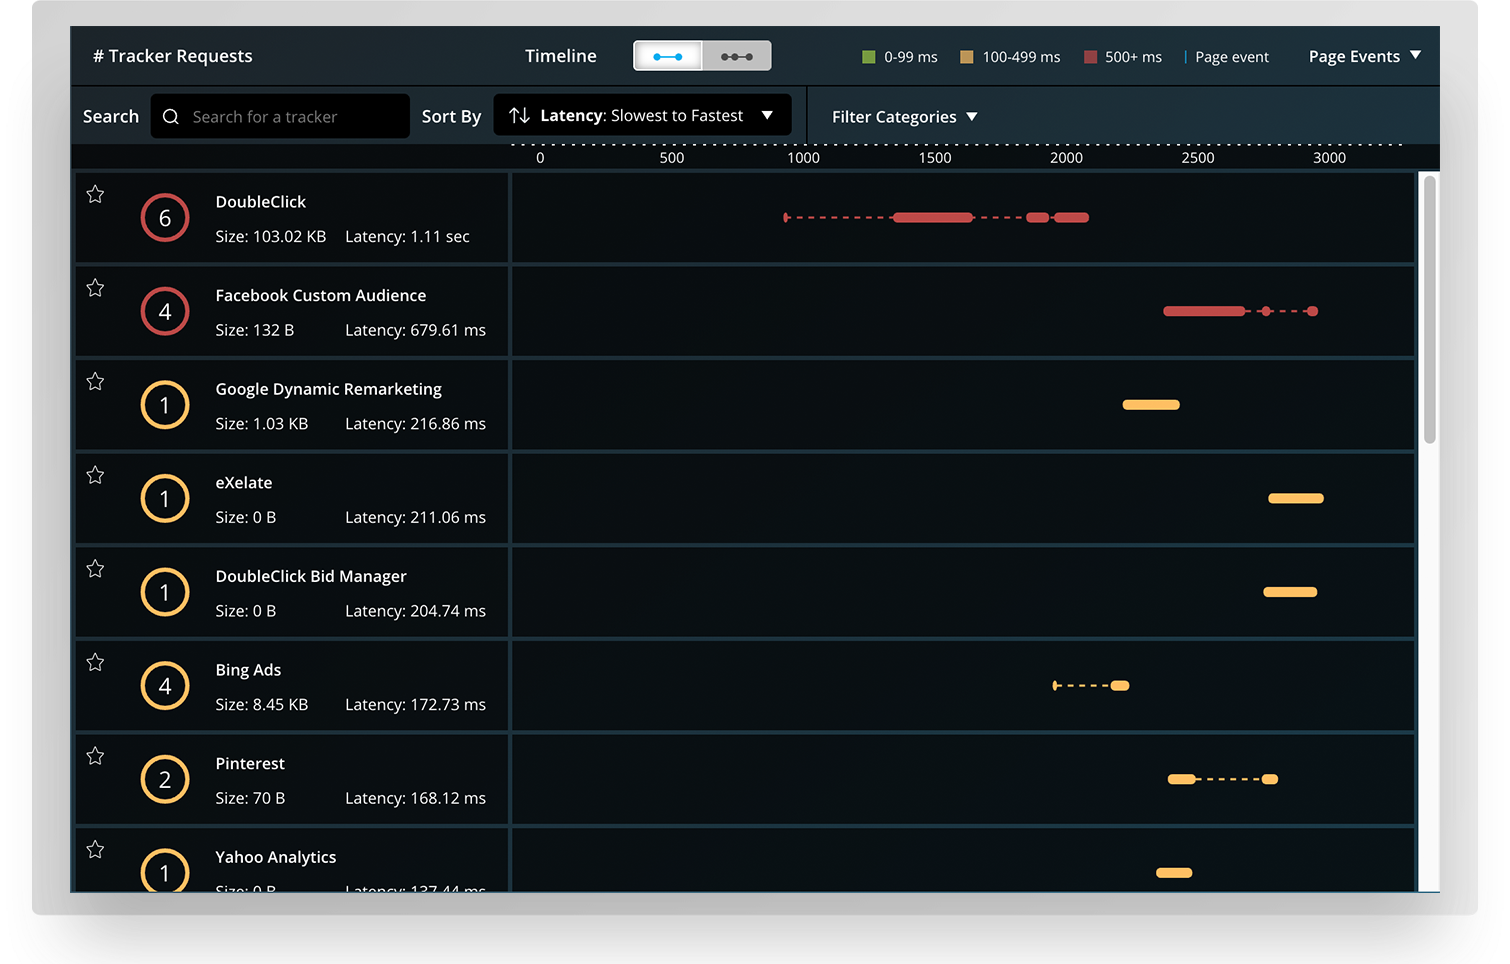
Task: Click the vertical scrollbar thumb
Action: tap(1430, 309)
